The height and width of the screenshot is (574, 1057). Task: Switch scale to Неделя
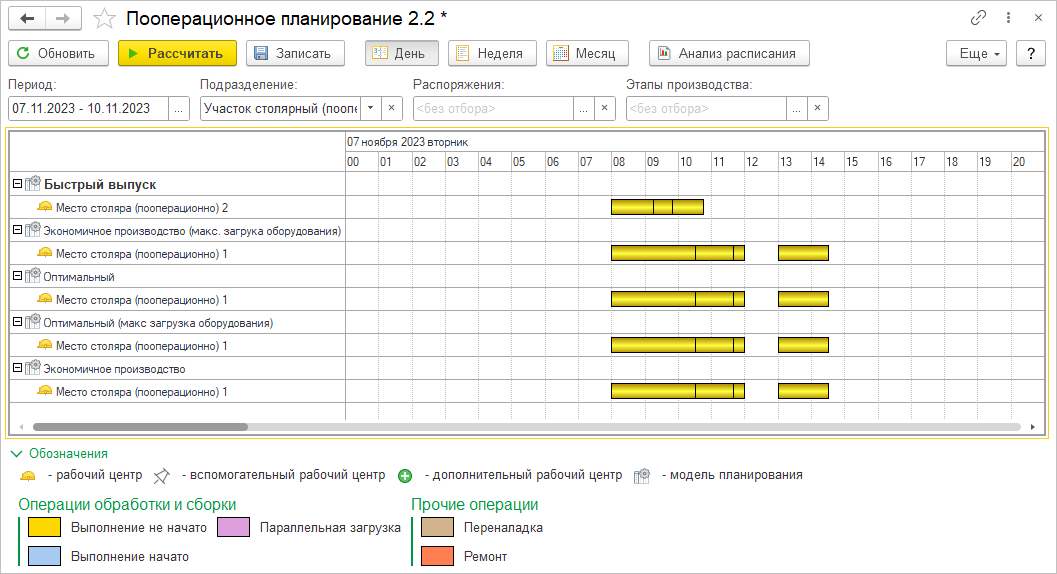(x=492, y=53)
